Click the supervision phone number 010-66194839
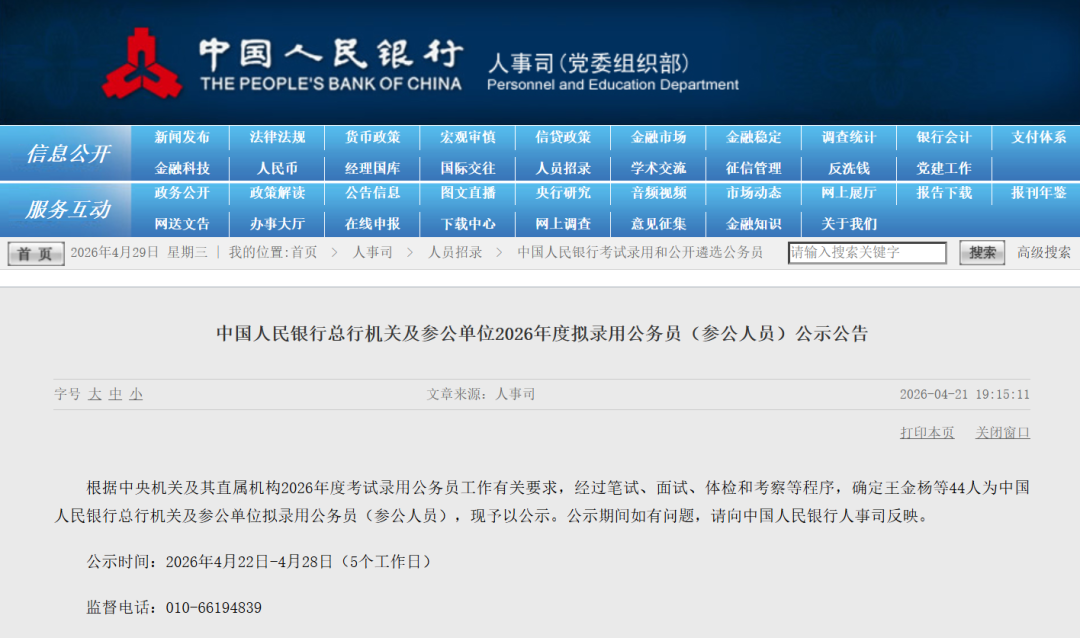The width and height of the screenshot is (1080, 638). tap(214, 608)
